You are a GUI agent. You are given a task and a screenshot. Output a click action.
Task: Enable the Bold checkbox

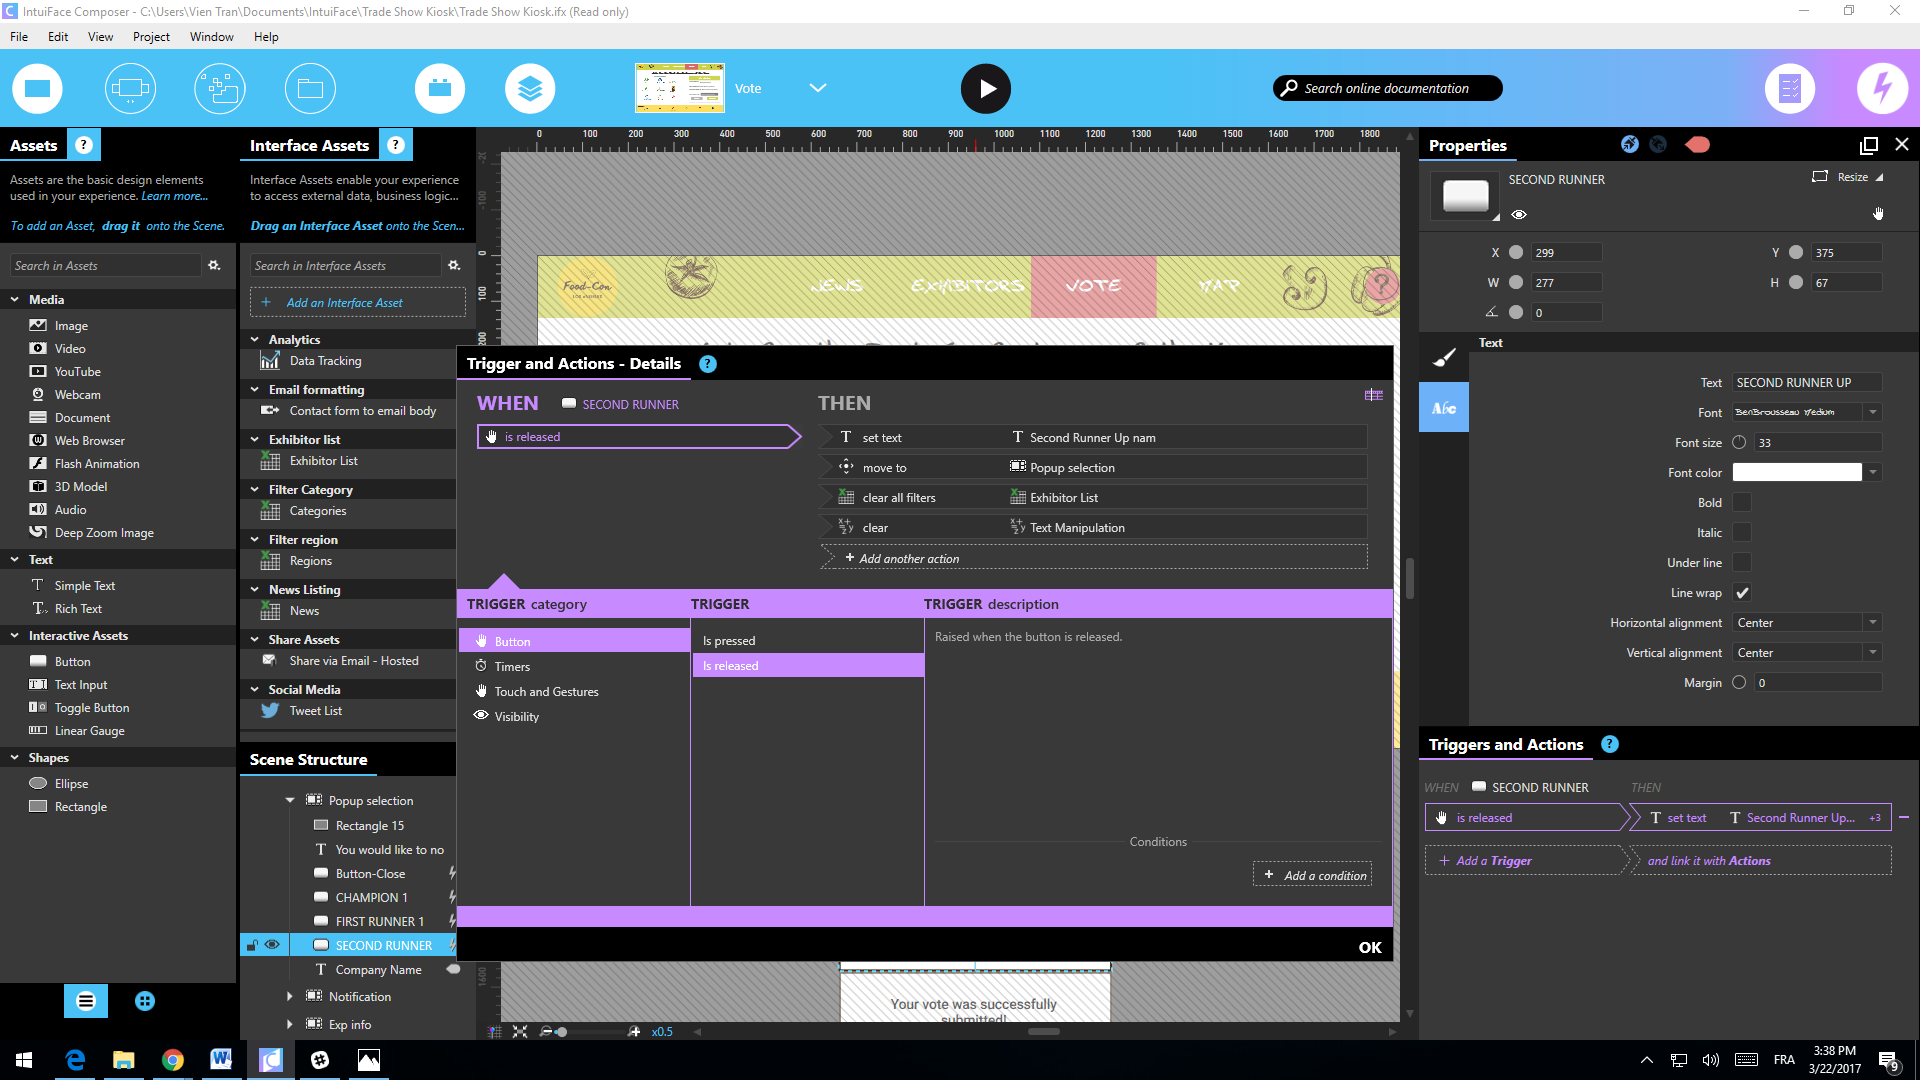1742,503
